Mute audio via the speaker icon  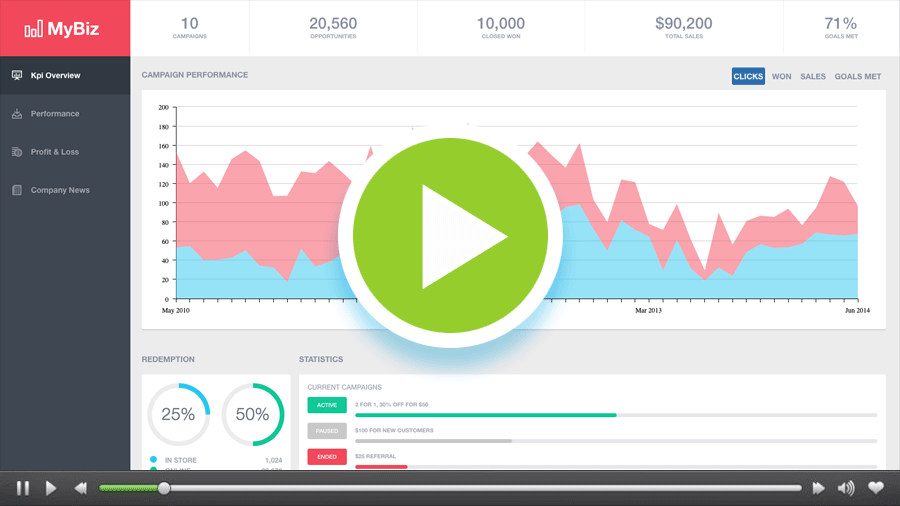[x=846, y=488]
